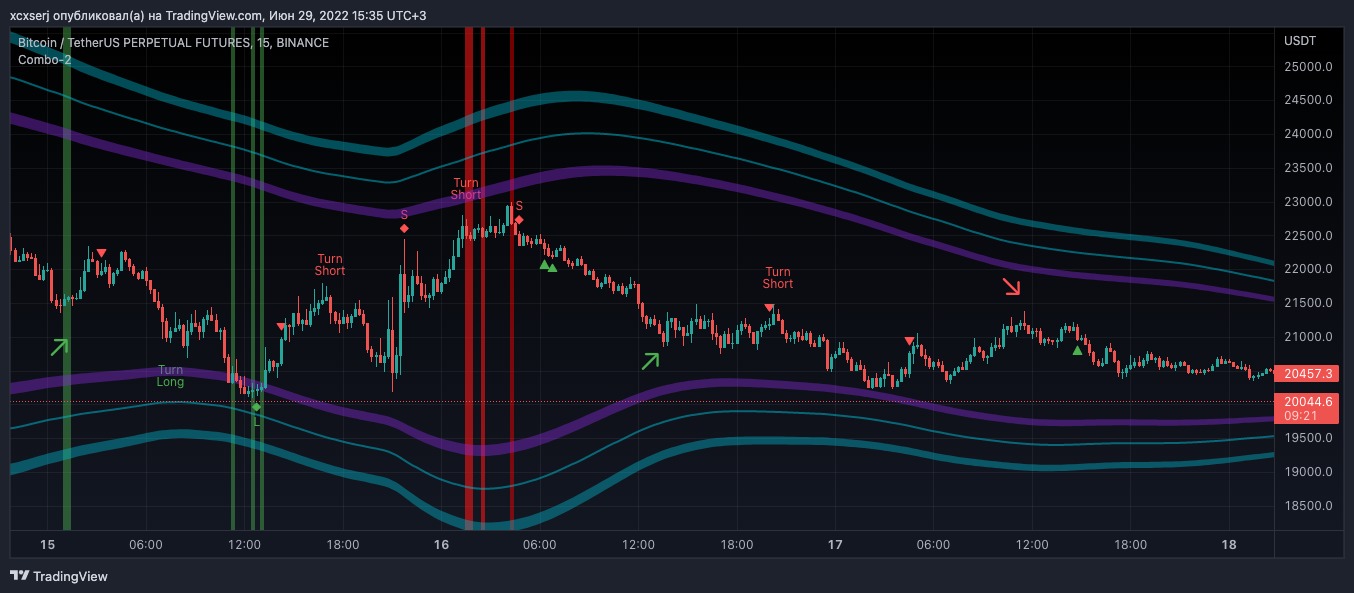This screenshot has width=1354, height=593.
Task: Click the red down triangle under the last Turn Short
Action: click(x=769, y=308)
